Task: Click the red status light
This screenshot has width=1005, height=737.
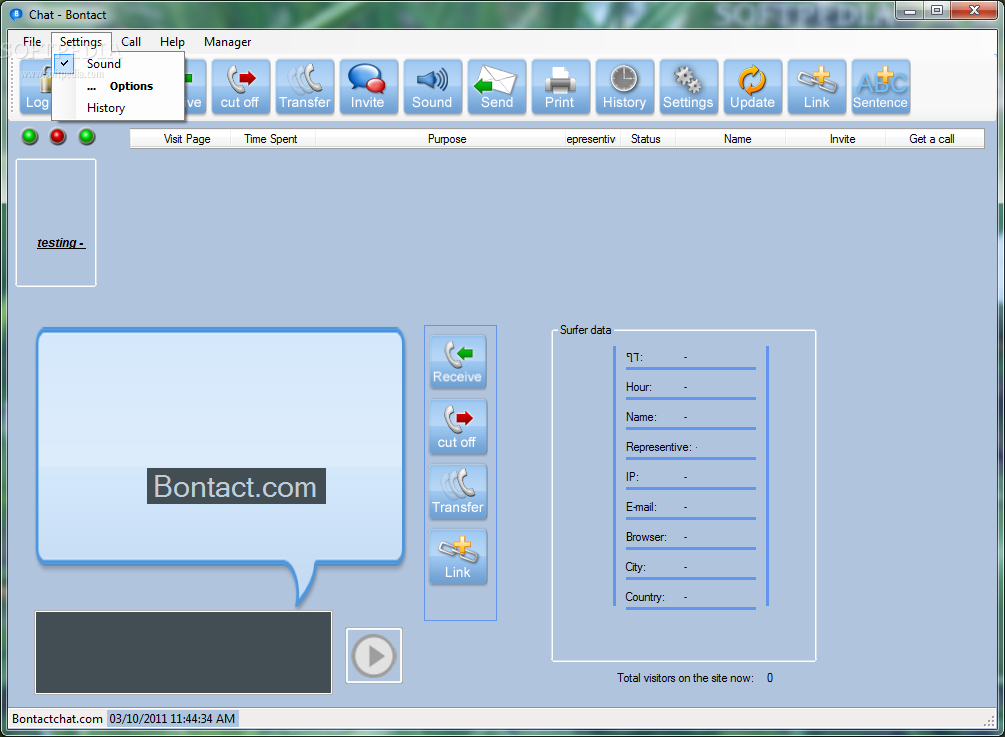Action: [58, 137]
